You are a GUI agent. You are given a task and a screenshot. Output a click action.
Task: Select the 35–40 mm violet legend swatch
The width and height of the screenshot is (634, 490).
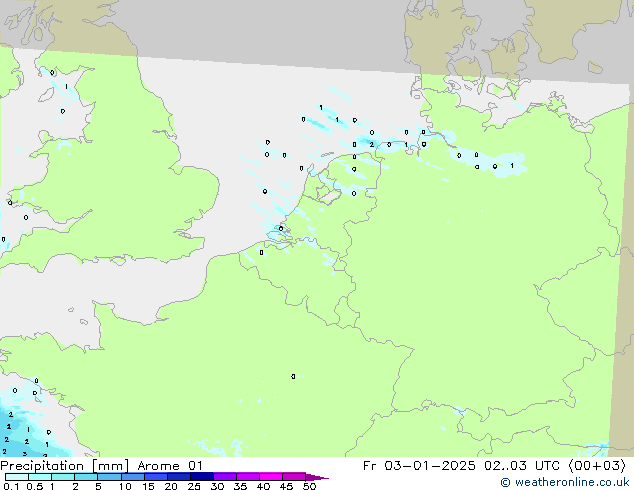pyautogui.click(x=247, y=477)
